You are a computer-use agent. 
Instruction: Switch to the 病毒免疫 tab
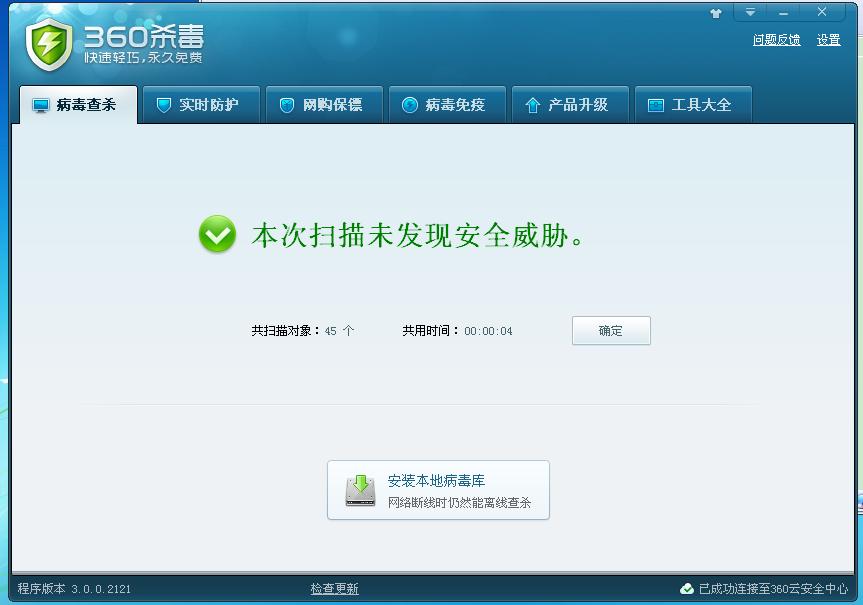447,105
